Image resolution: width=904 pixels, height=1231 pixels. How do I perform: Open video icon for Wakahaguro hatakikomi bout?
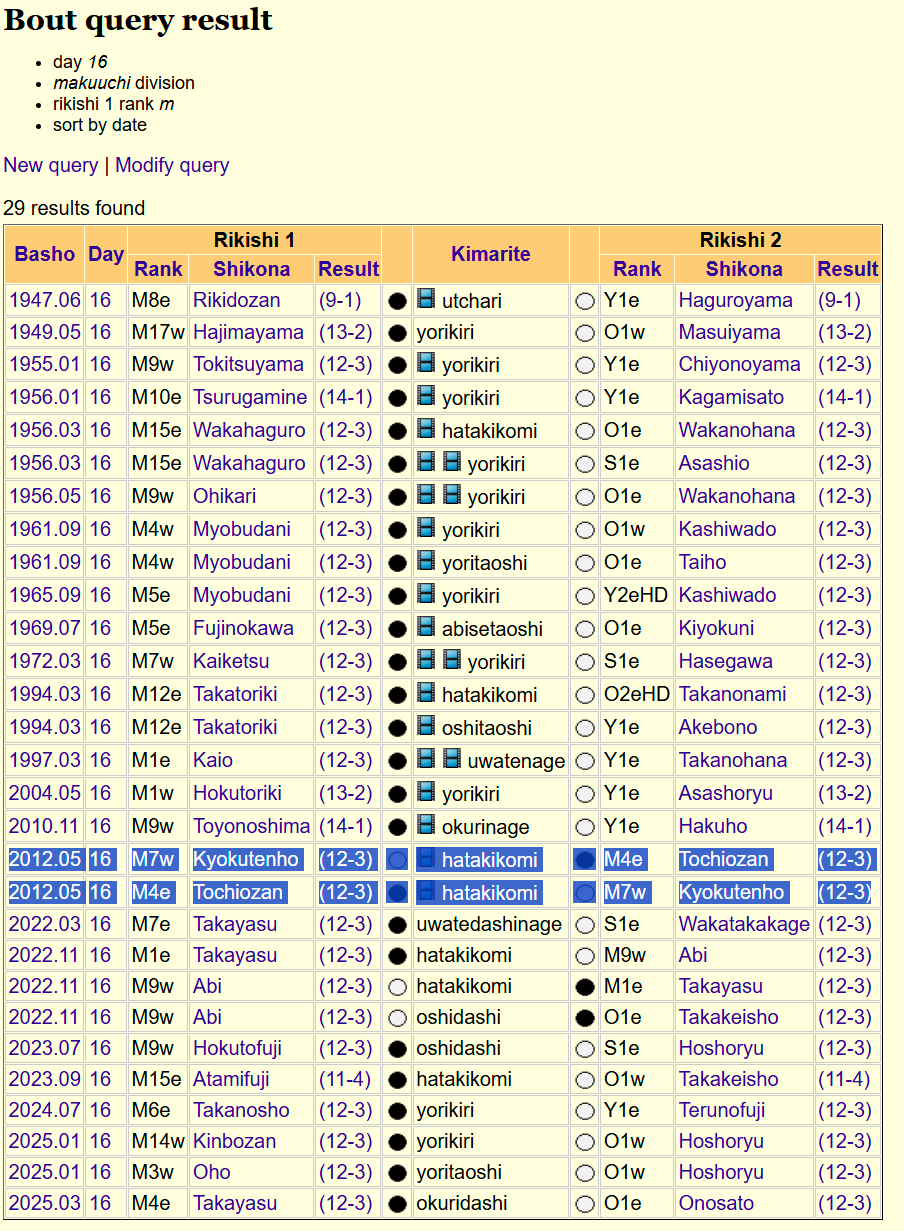(x=426, y=430)
